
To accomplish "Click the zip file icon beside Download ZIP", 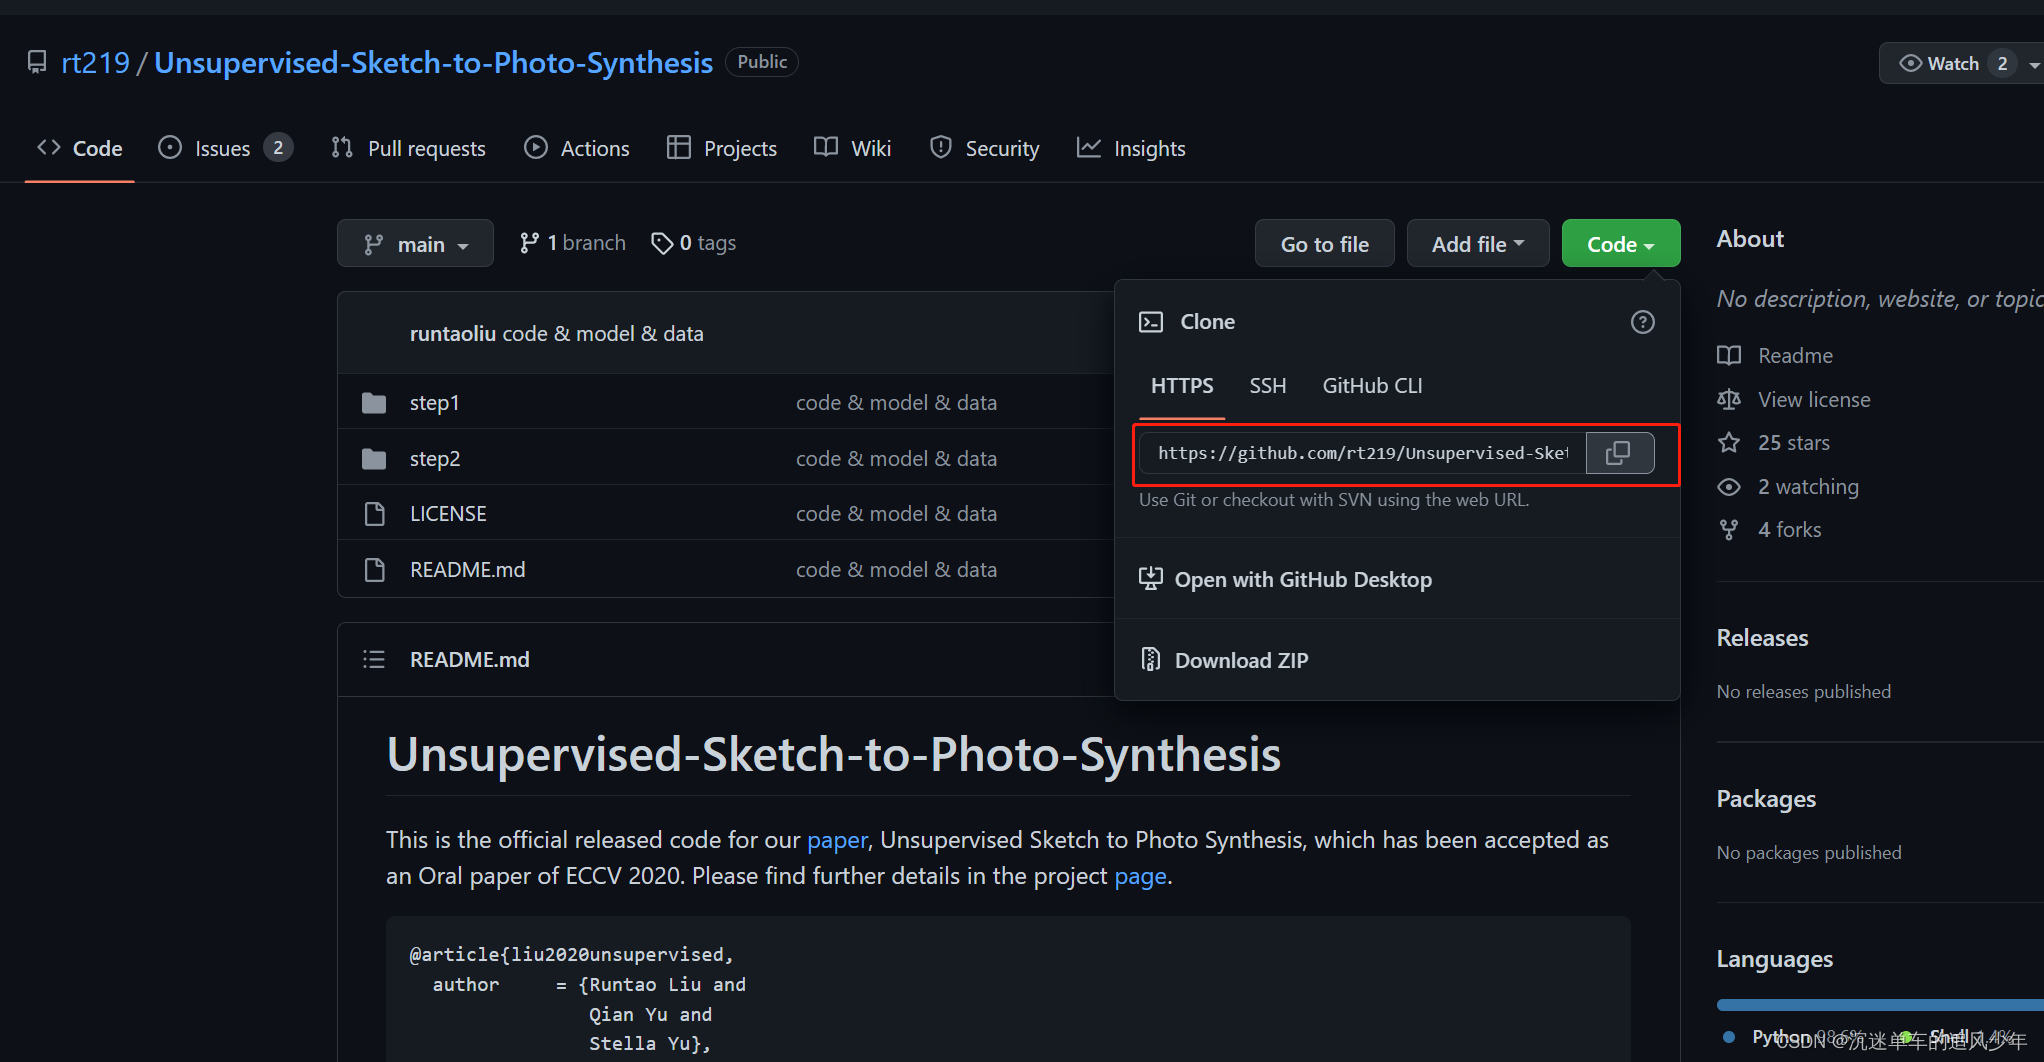I will click(x=1151, y=660).
